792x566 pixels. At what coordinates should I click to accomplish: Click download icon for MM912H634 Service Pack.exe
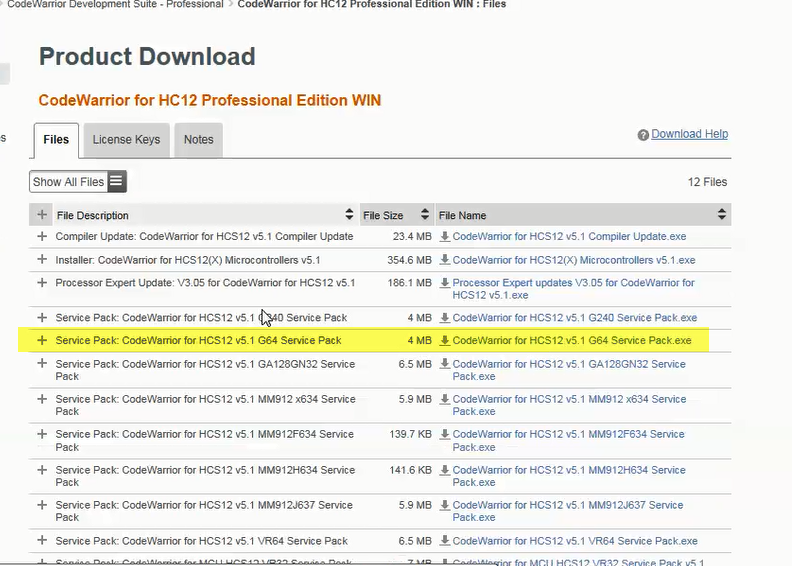pyautogui.click(x=444, y=470)
